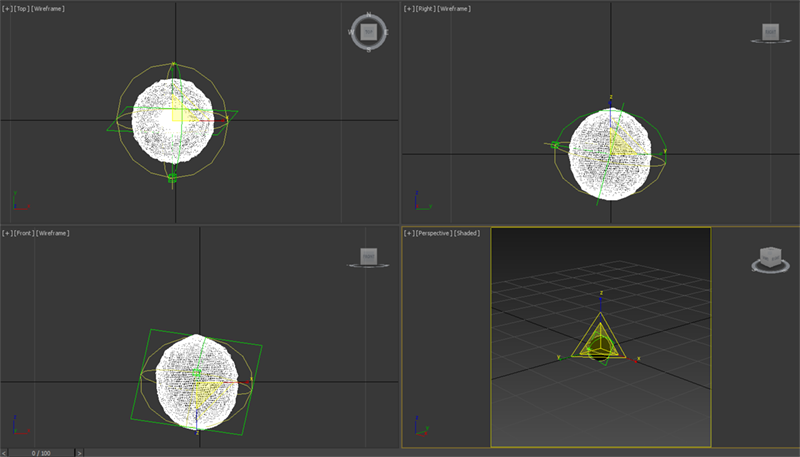Open the [Right] view label menu
Viewport: 800px width, 457px height.
coord(425,9)
